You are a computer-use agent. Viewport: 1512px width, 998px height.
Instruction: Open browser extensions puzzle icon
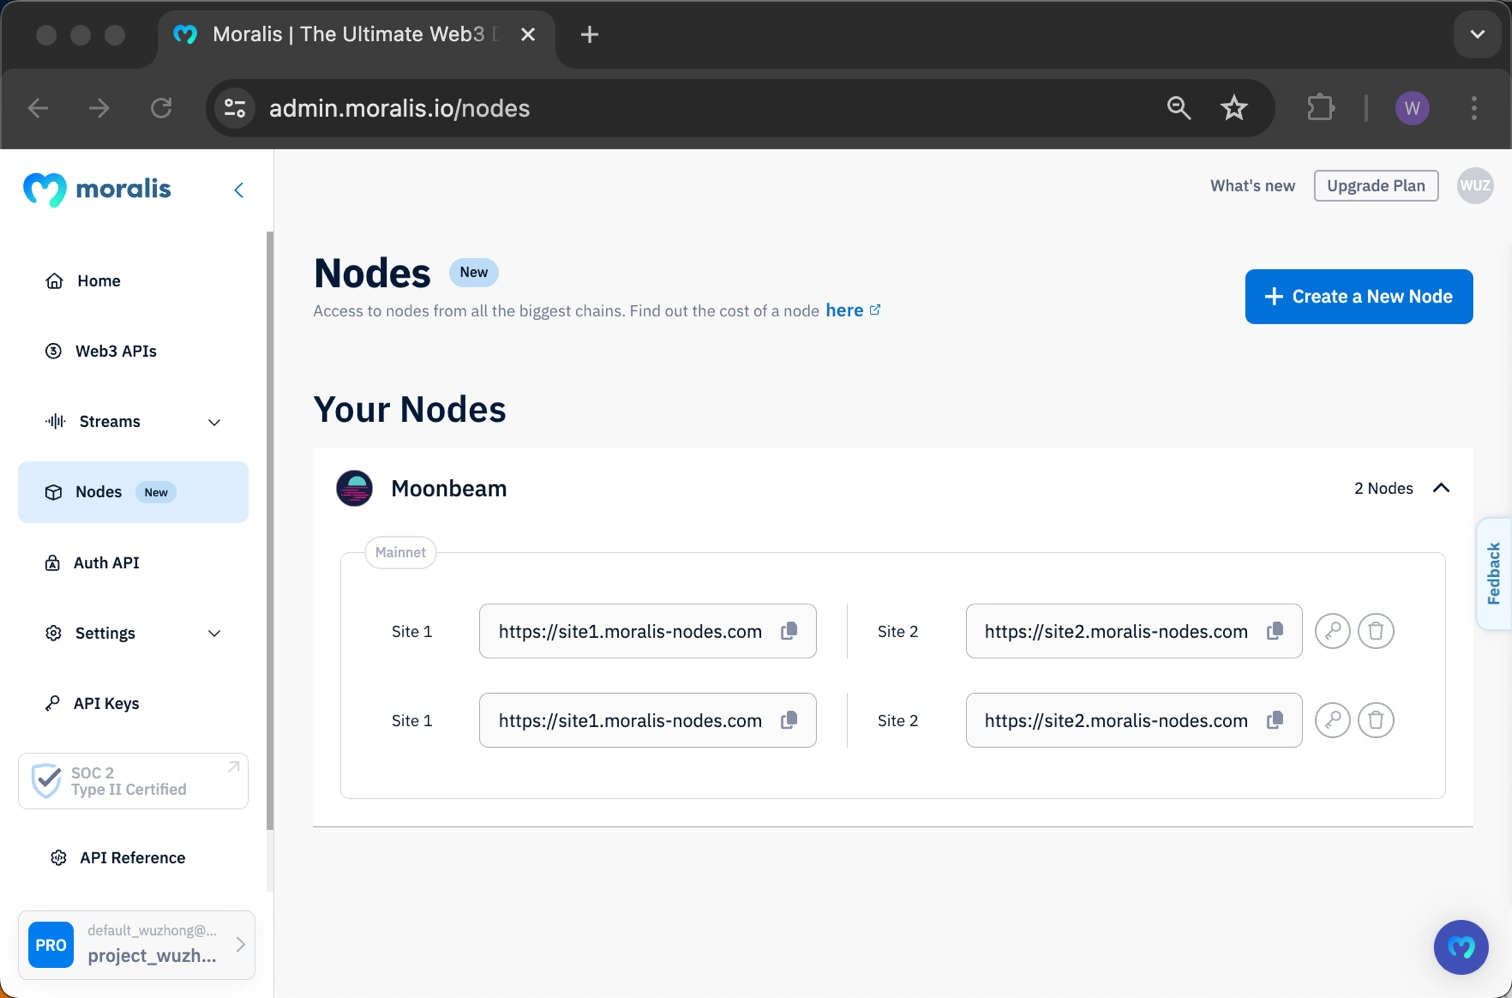click(1321, 108)
